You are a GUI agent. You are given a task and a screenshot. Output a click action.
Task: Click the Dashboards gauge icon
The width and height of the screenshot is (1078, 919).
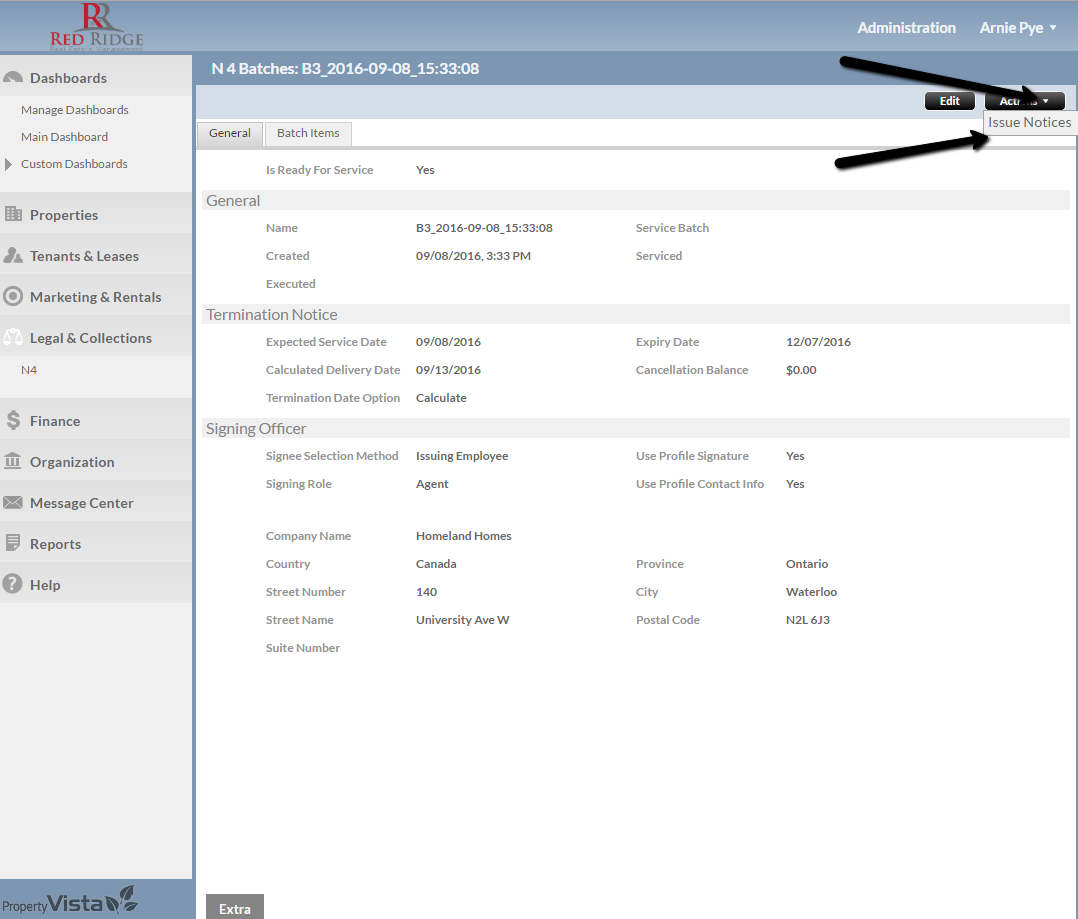point(13,78)
